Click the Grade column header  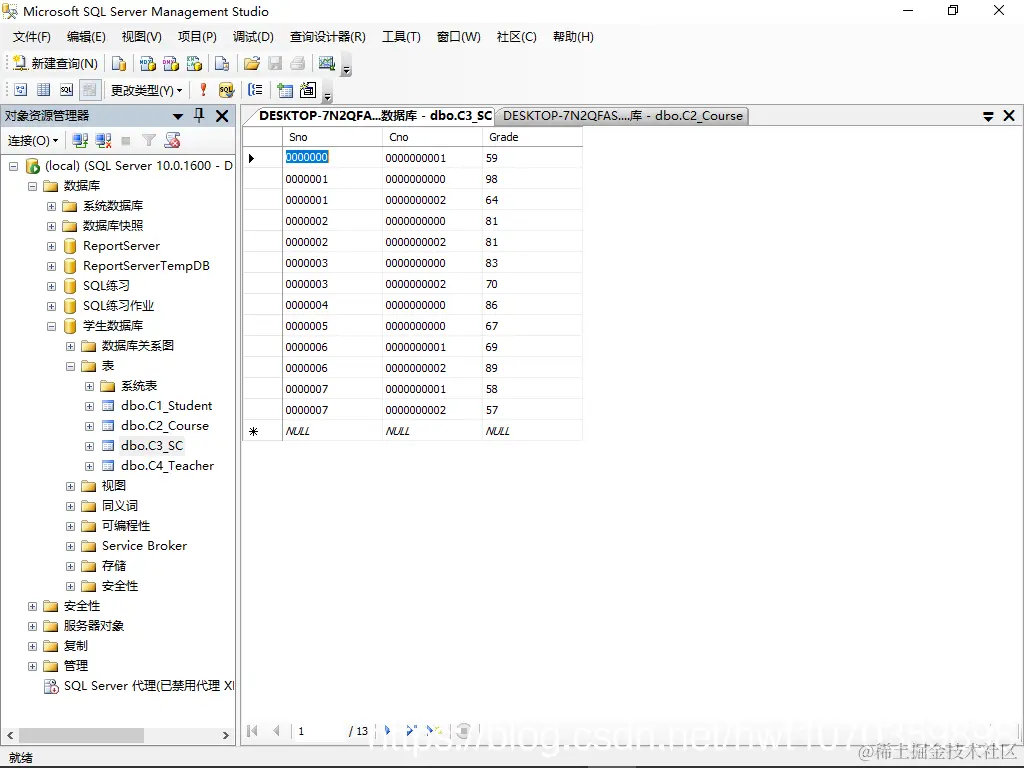tap(532, 137)
